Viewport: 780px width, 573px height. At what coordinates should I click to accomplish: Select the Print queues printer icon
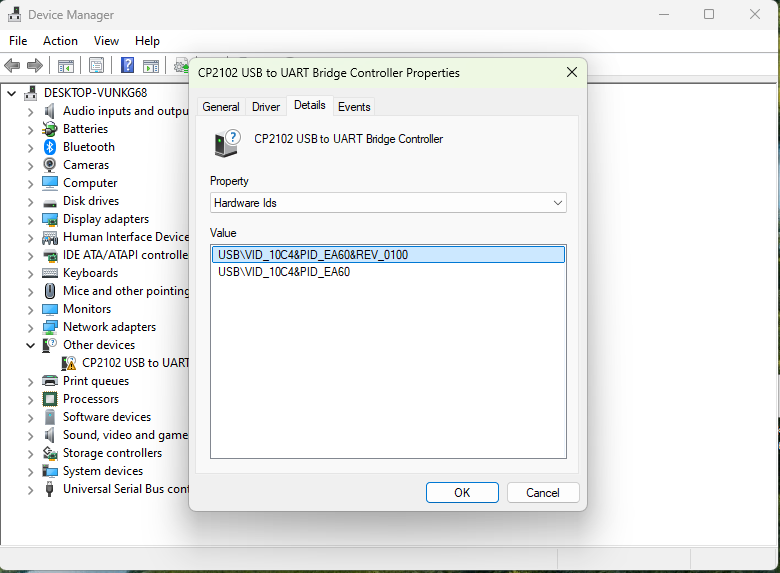tap(50, 381)
